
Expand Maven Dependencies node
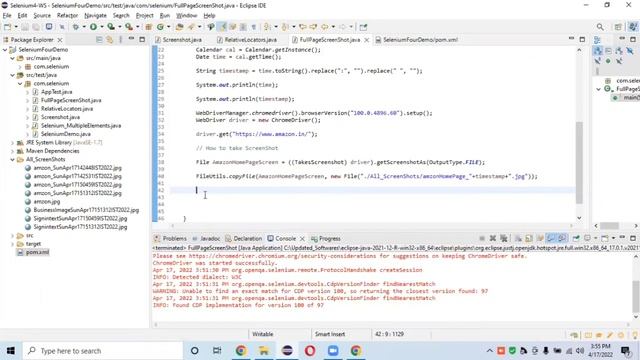click(x=13, y=151)
